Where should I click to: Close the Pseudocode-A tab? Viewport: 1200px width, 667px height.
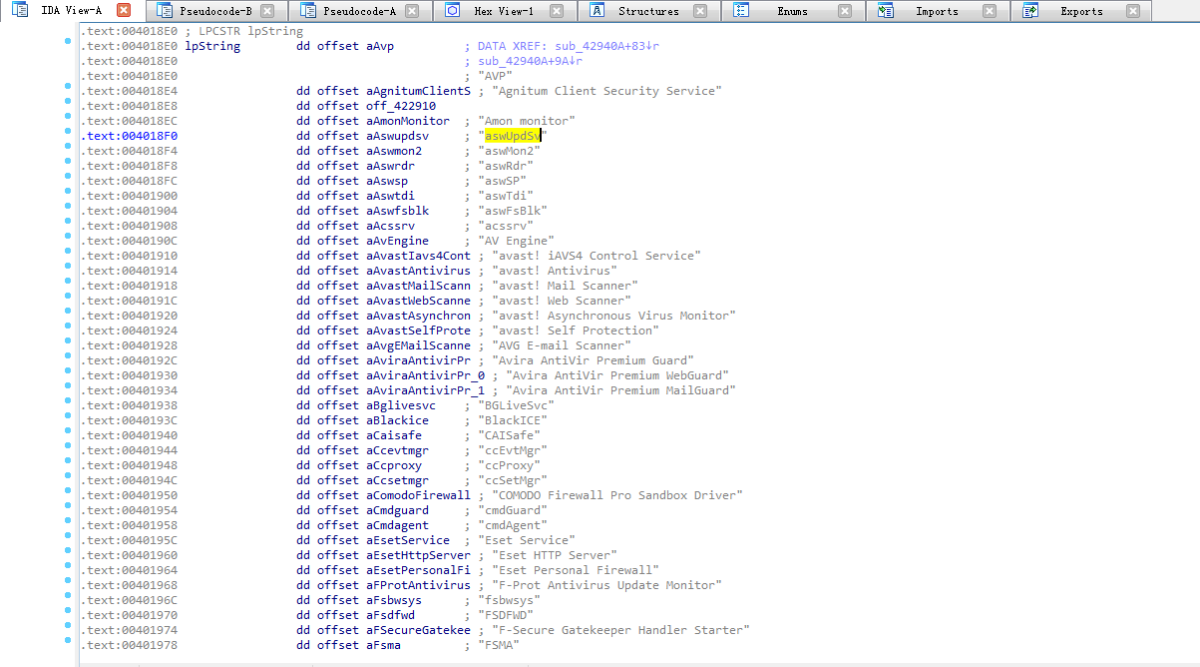412,11
